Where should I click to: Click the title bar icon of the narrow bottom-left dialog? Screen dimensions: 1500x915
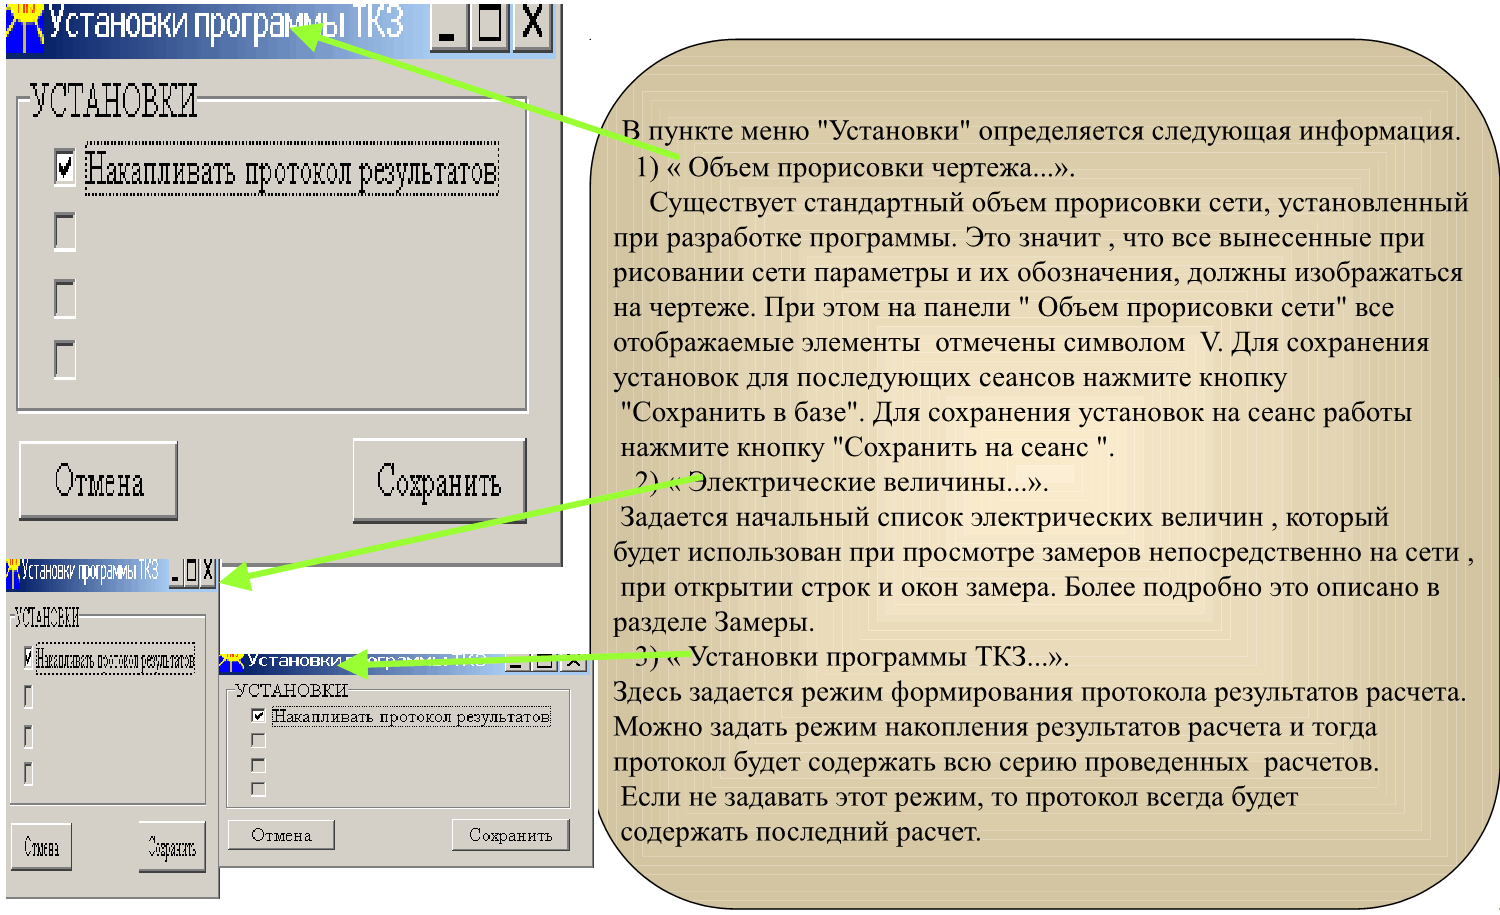(13, 572)
